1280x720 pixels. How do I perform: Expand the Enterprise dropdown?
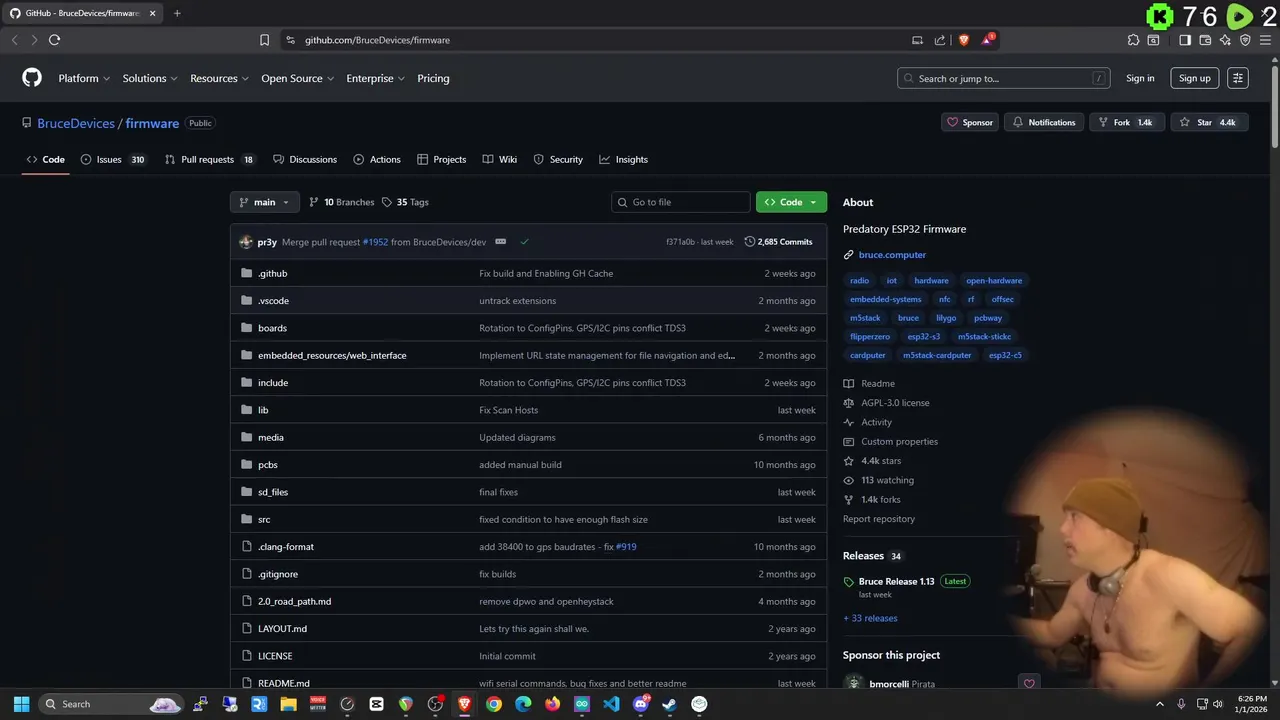[375, 78]
